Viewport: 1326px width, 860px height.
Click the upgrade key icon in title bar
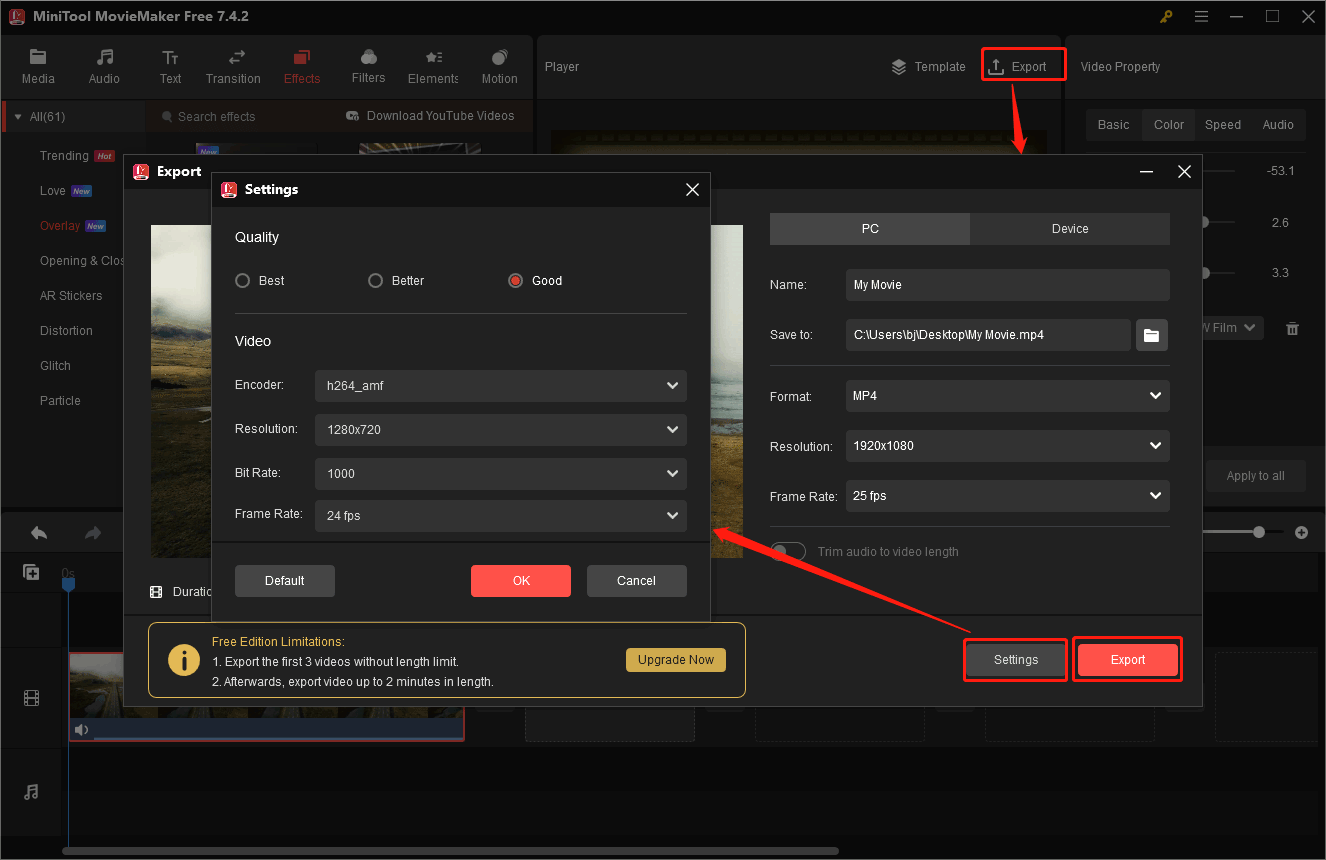coord(1166,16)
